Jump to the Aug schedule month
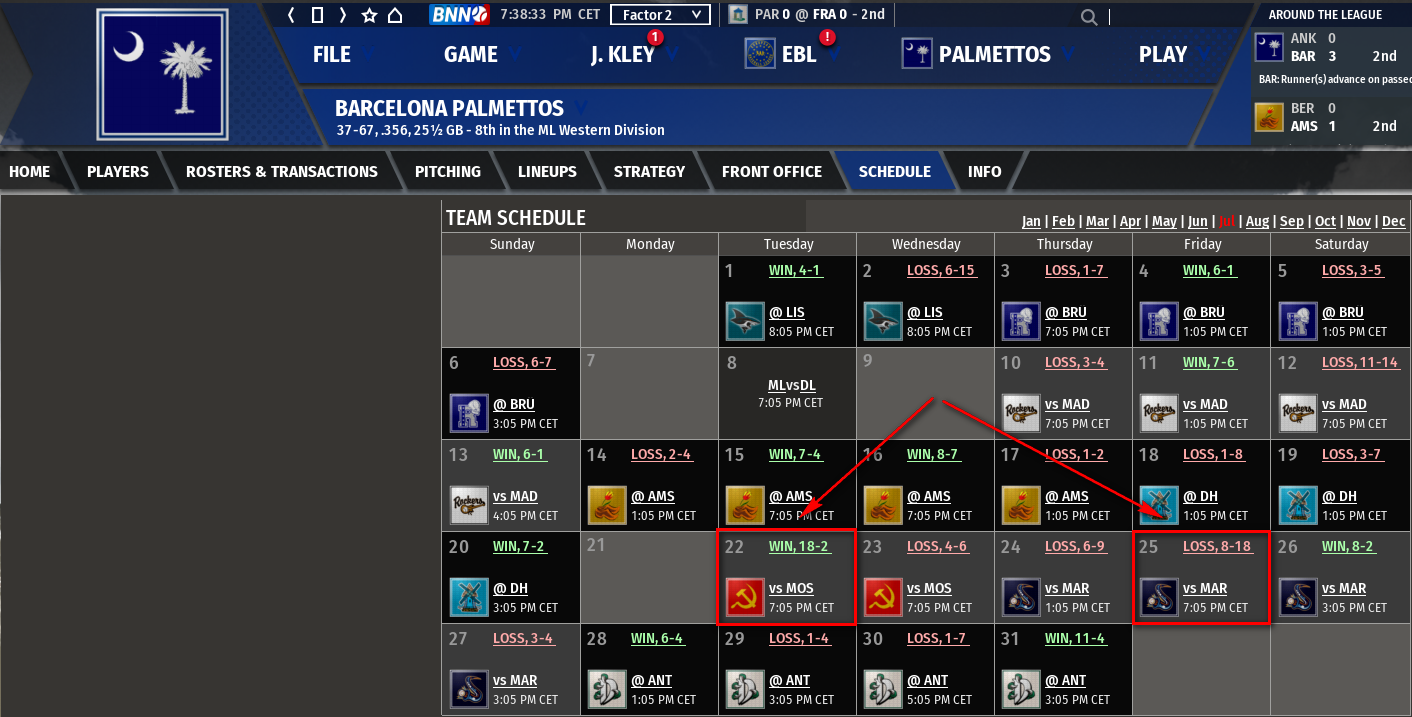Image resolution: width=1412 pixels, height=717 pixels. (1257, 221)
